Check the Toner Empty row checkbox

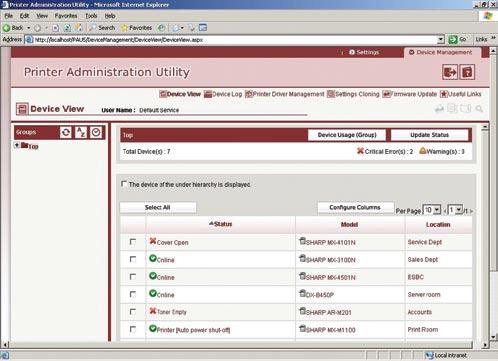coord(133,311)
